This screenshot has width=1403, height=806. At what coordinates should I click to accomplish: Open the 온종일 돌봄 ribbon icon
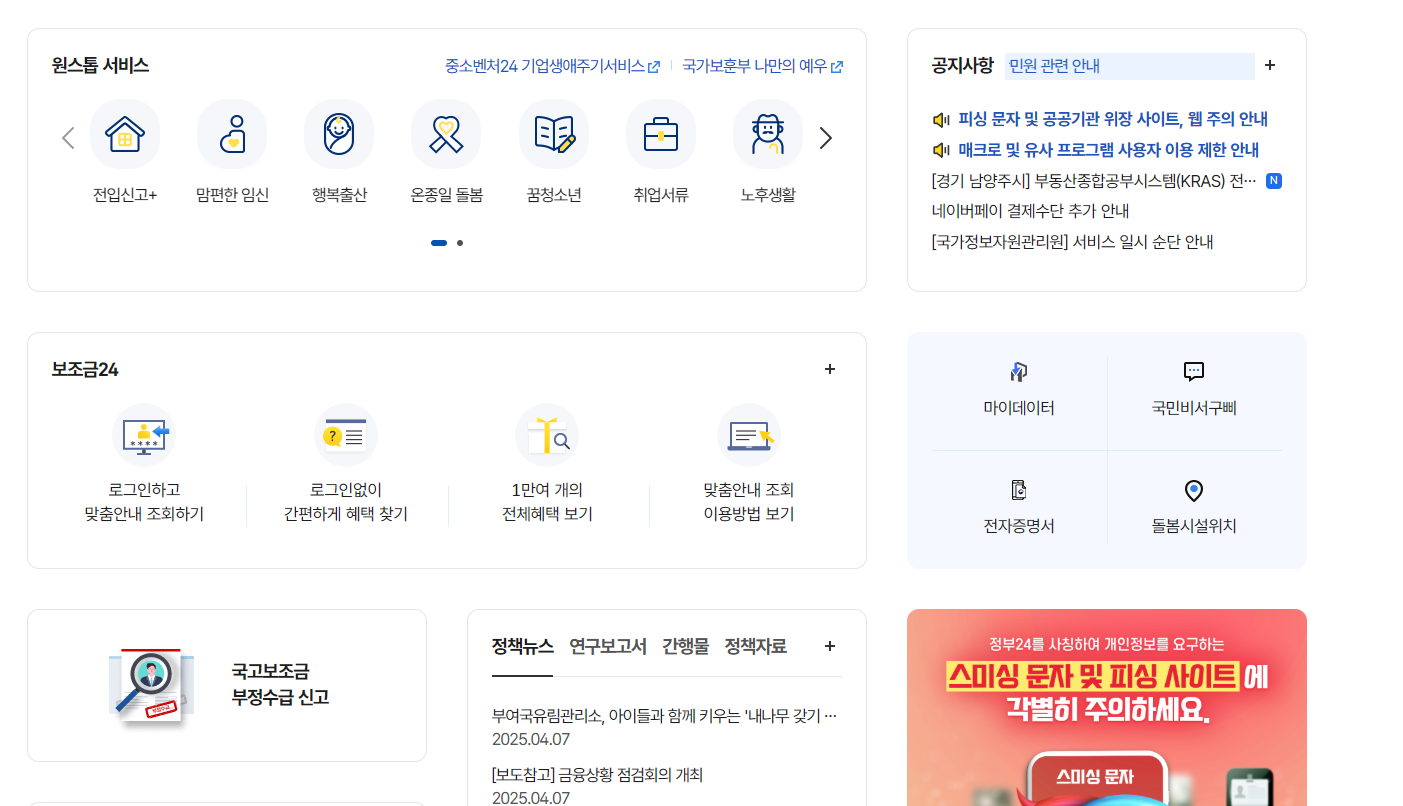click(446, 134)
